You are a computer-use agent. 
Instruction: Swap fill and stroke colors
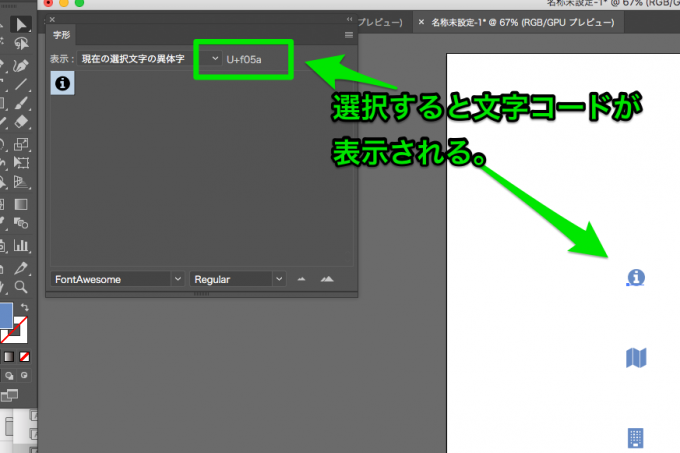click(25, 307)
